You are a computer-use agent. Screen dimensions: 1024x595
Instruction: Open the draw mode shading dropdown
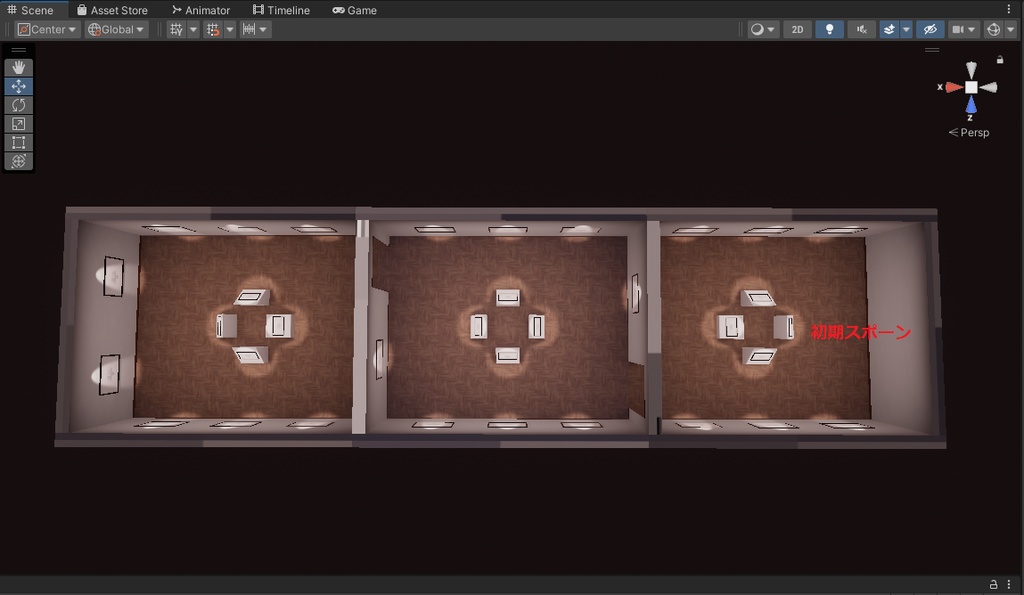763,29
